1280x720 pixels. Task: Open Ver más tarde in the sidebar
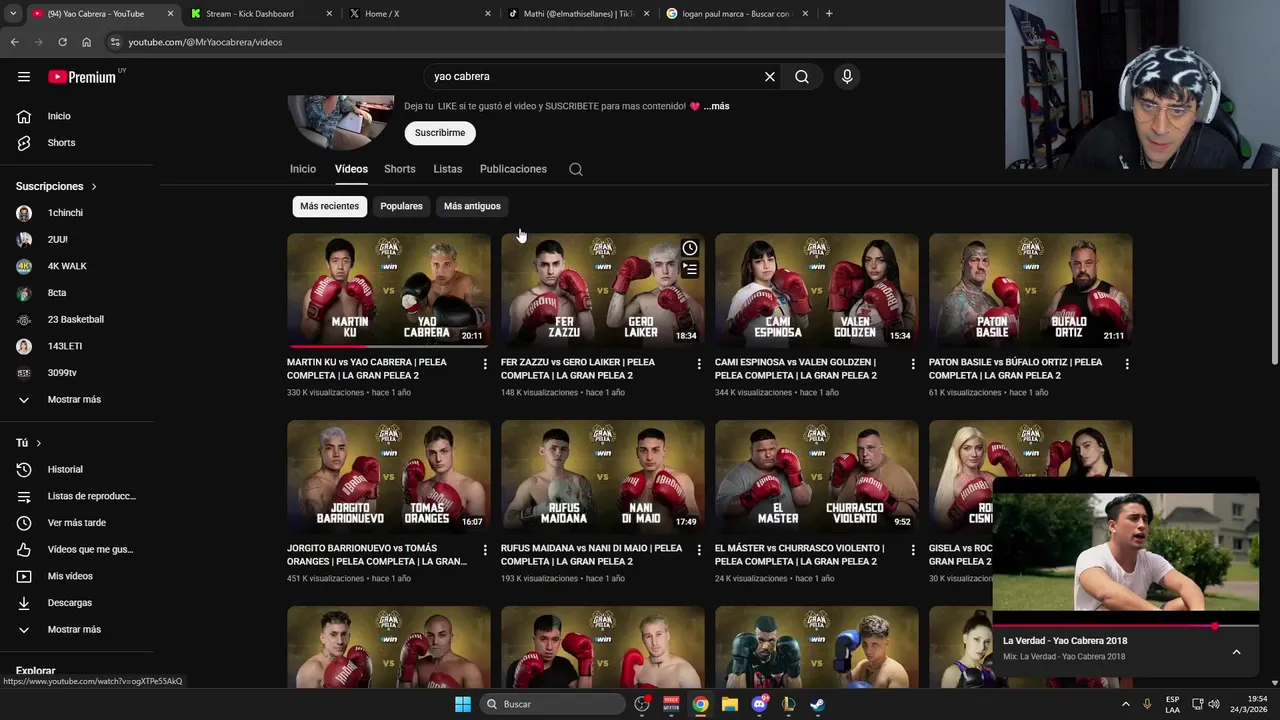(x=77, y=523)
